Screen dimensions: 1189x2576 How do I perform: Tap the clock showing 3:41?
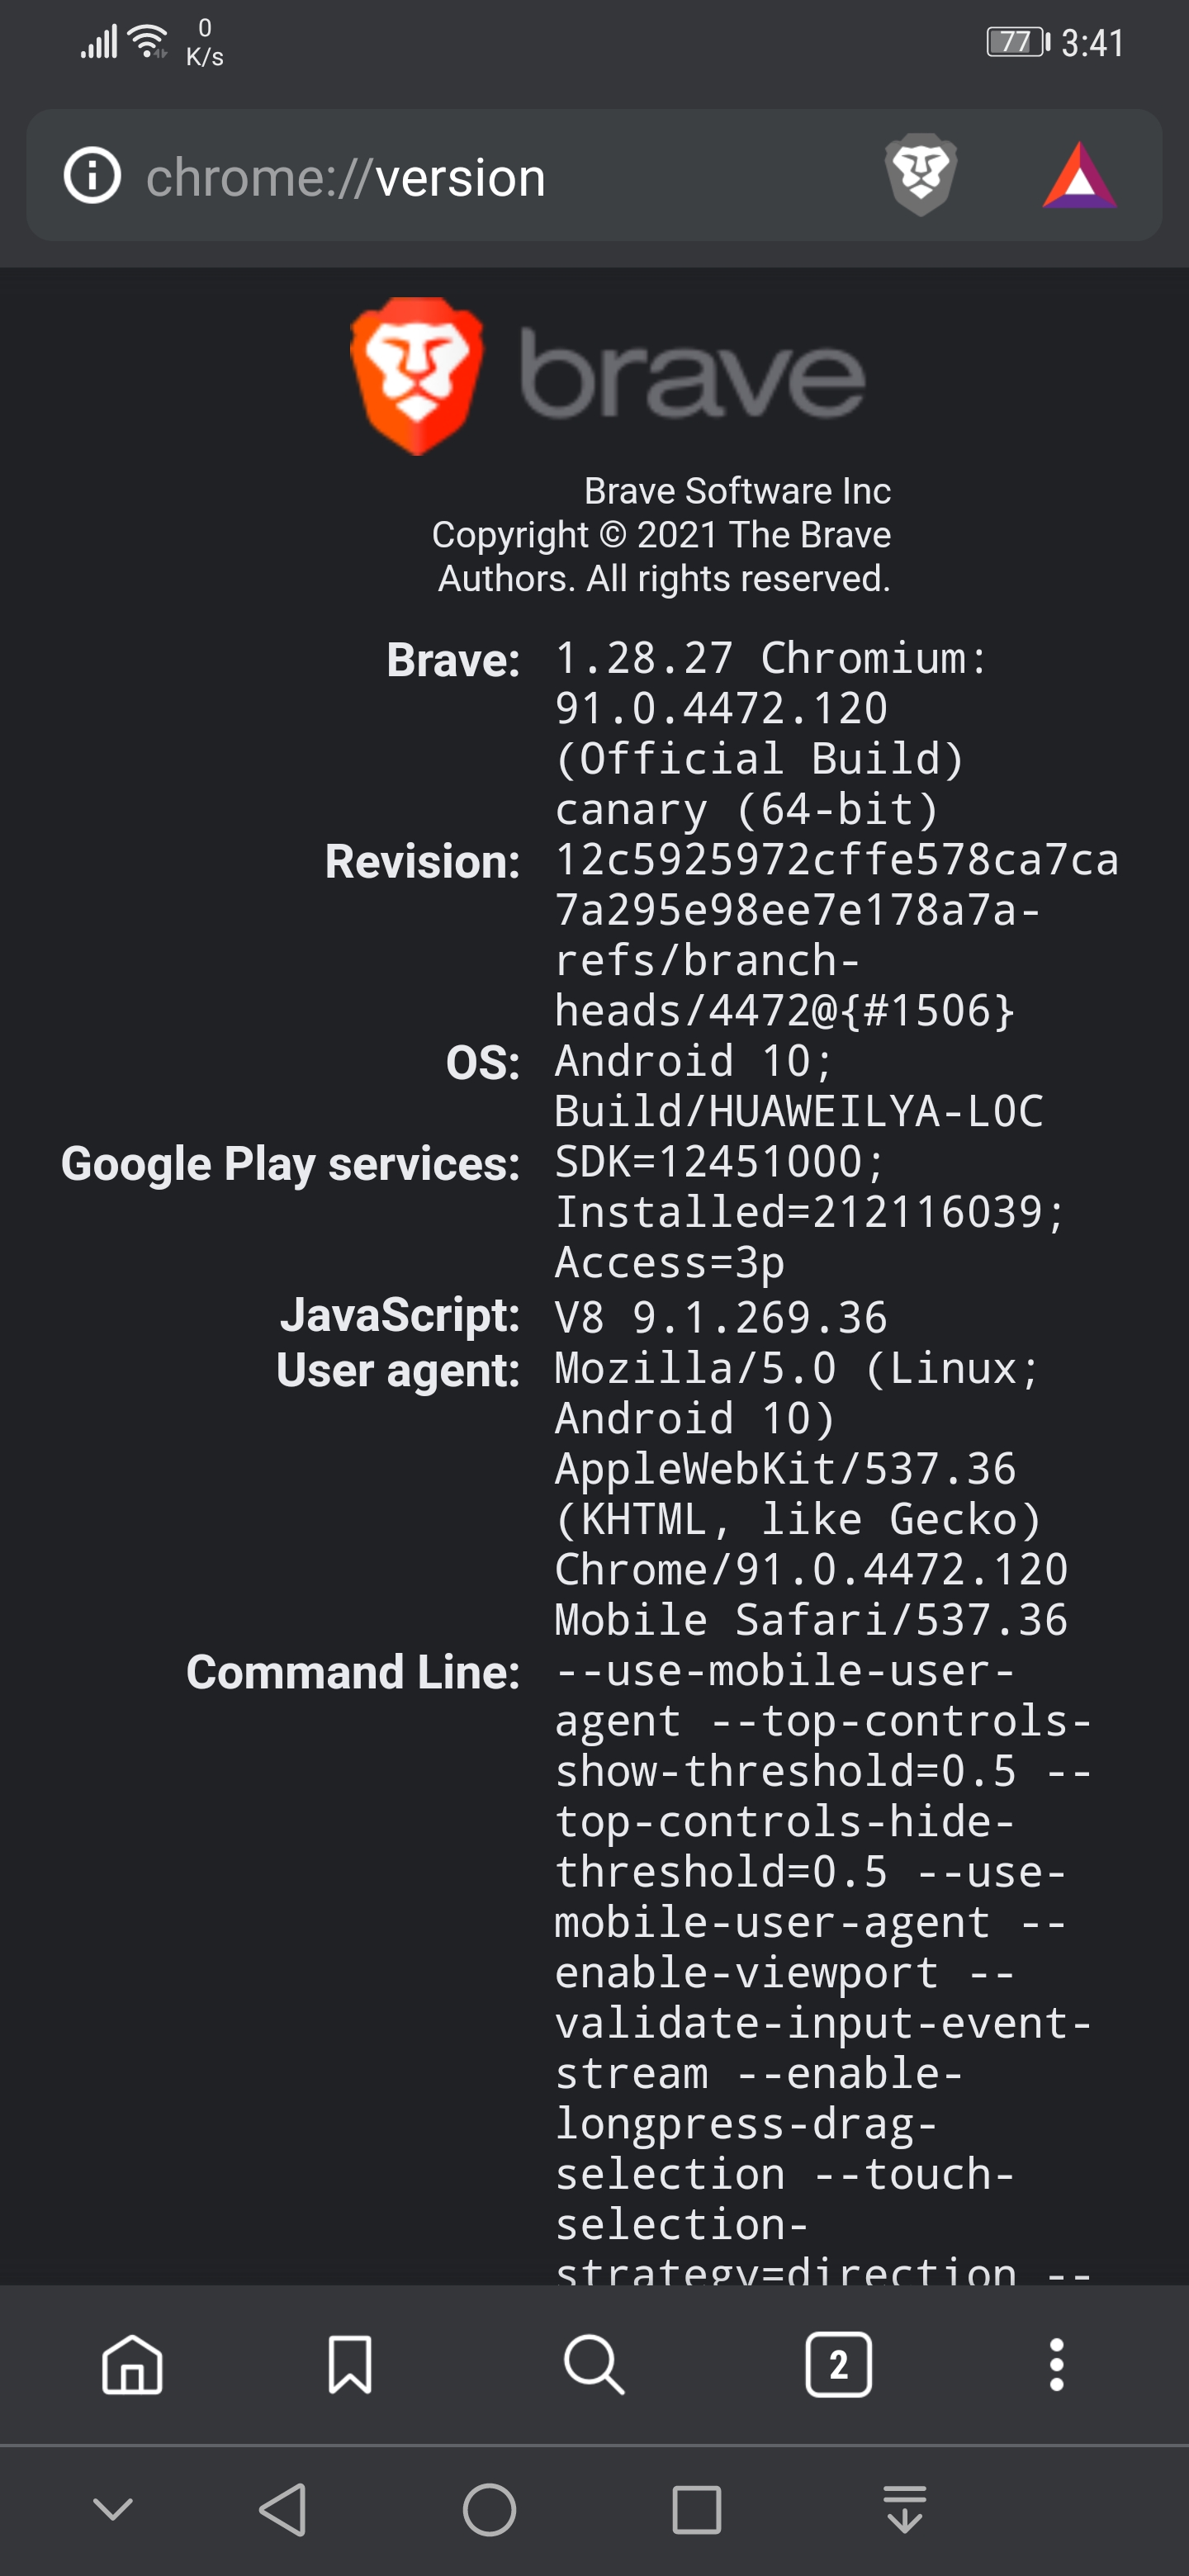[1090, 42]
